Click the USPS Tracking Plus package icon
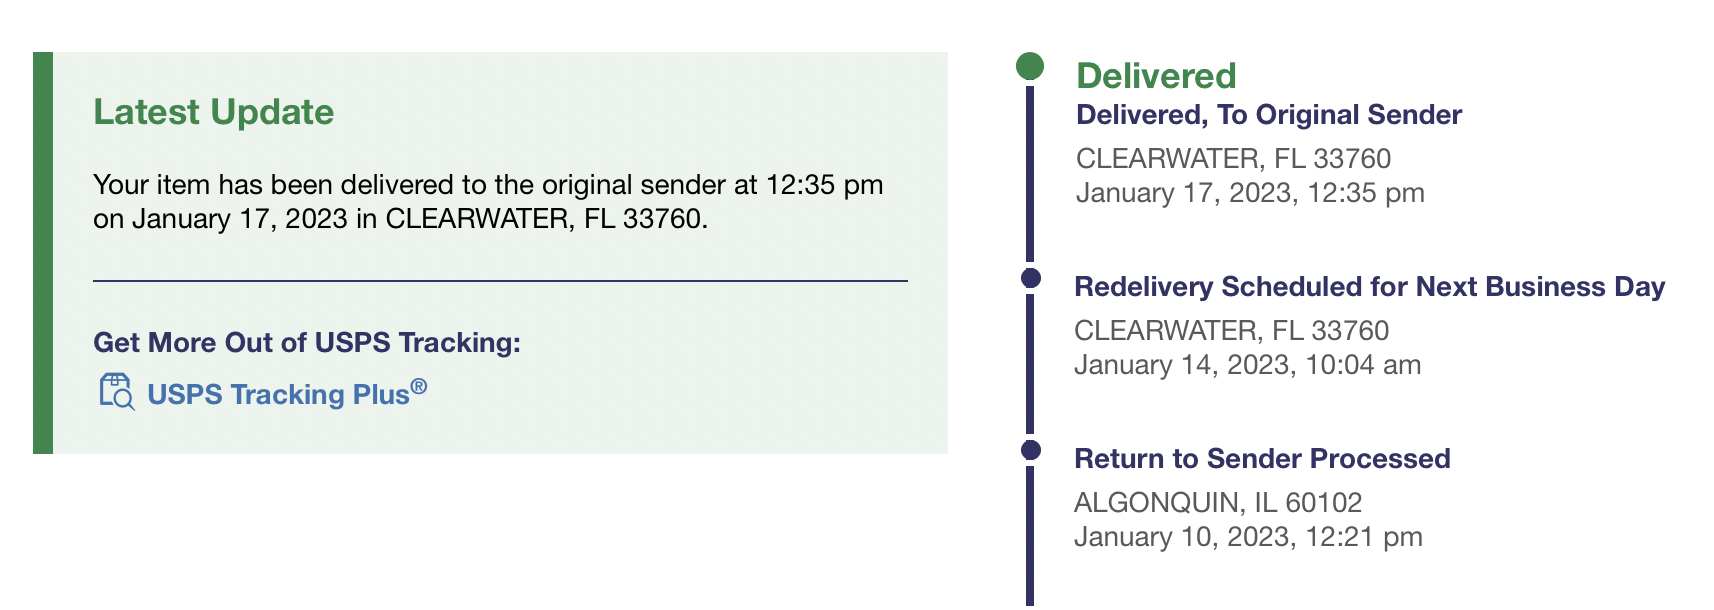This screenshot has width=1714, height=610. pos(116,392)
